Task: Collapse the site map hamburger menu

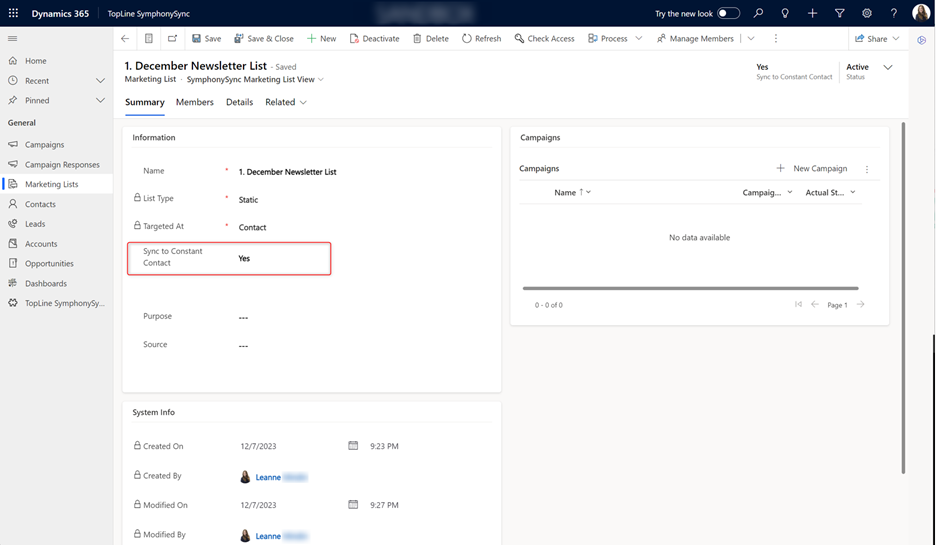Action: click(x=13, y=39)
